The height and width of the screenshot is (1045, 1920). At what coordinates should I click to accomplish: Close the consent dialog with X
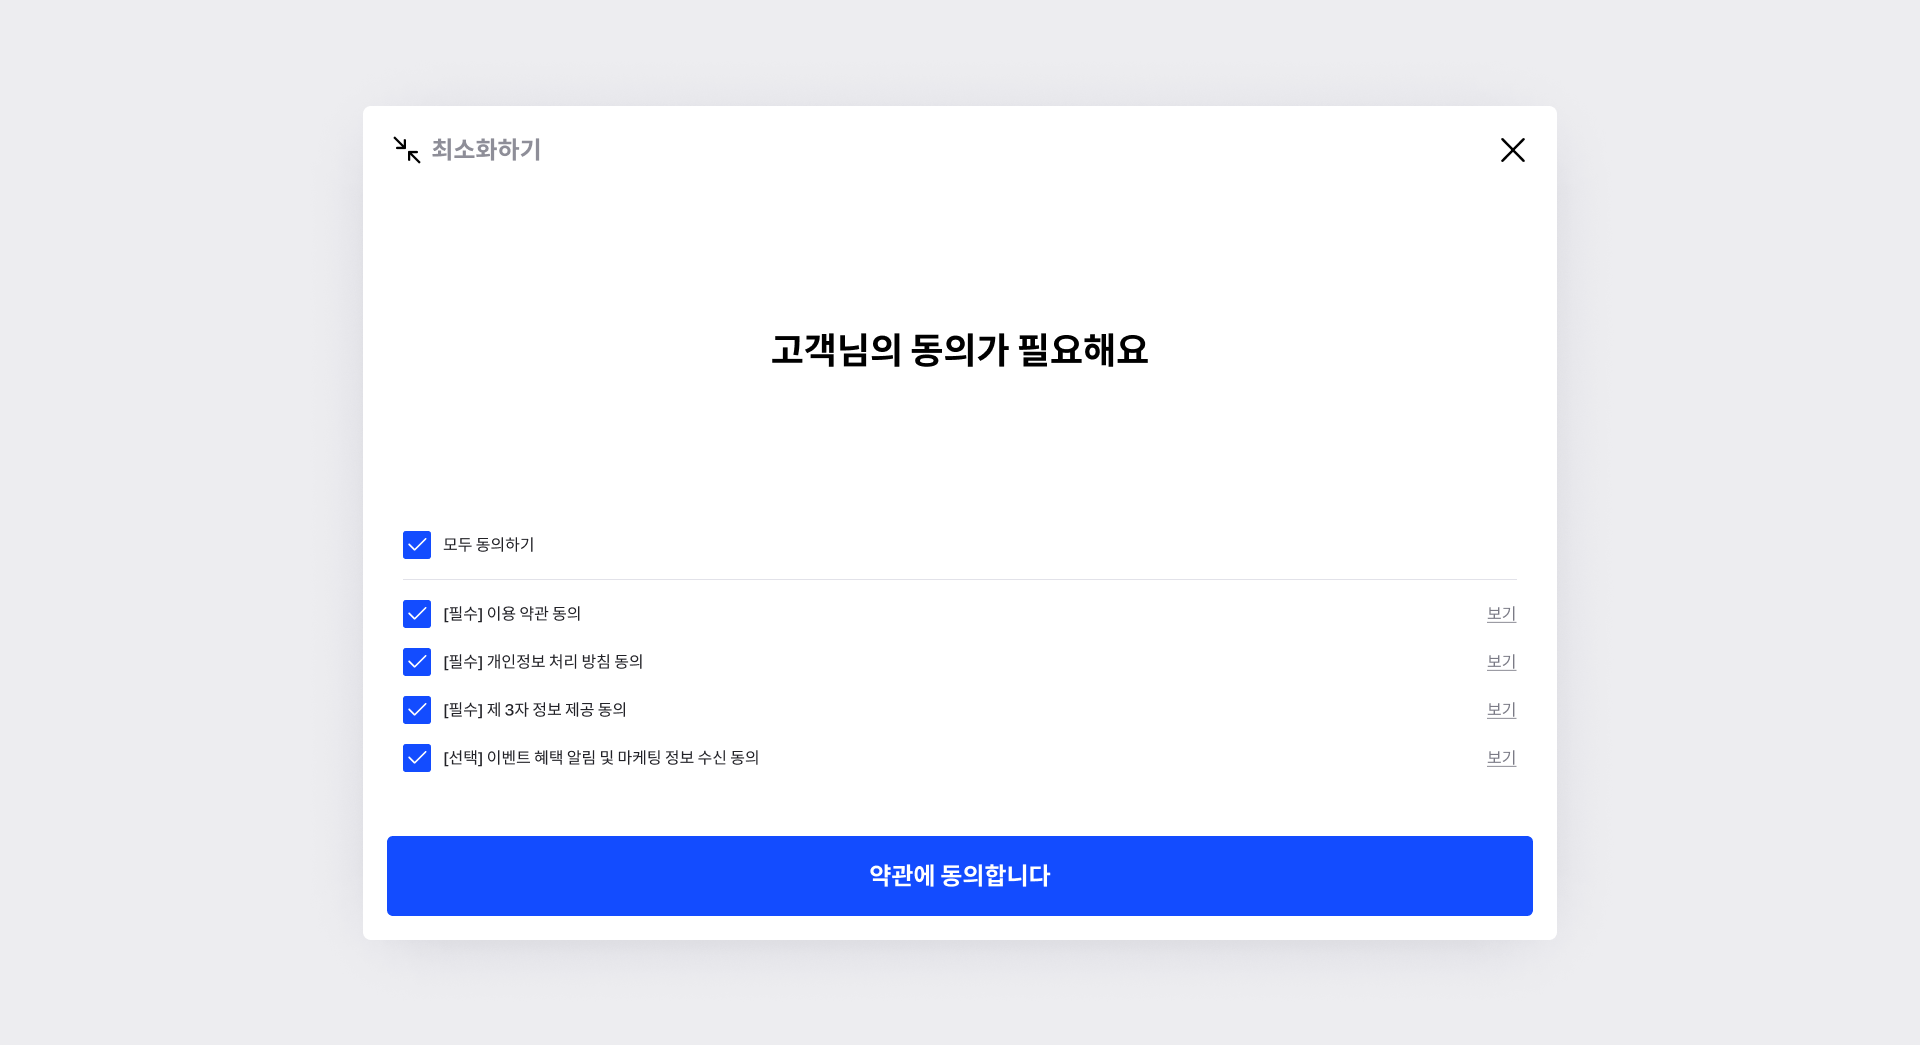click(x=1512, y=150)
